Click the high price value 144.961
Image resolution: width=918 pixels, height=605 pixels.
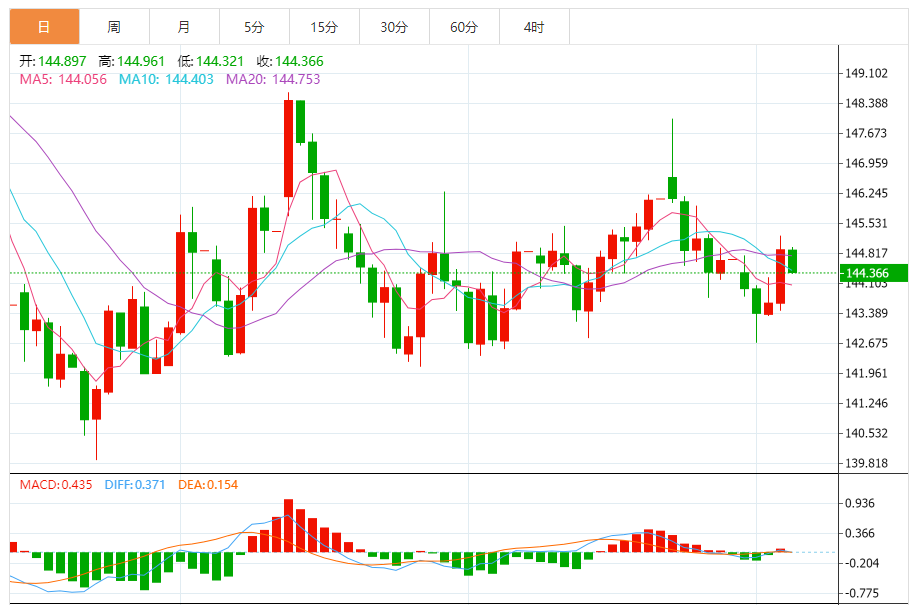(x=141, y=61)
